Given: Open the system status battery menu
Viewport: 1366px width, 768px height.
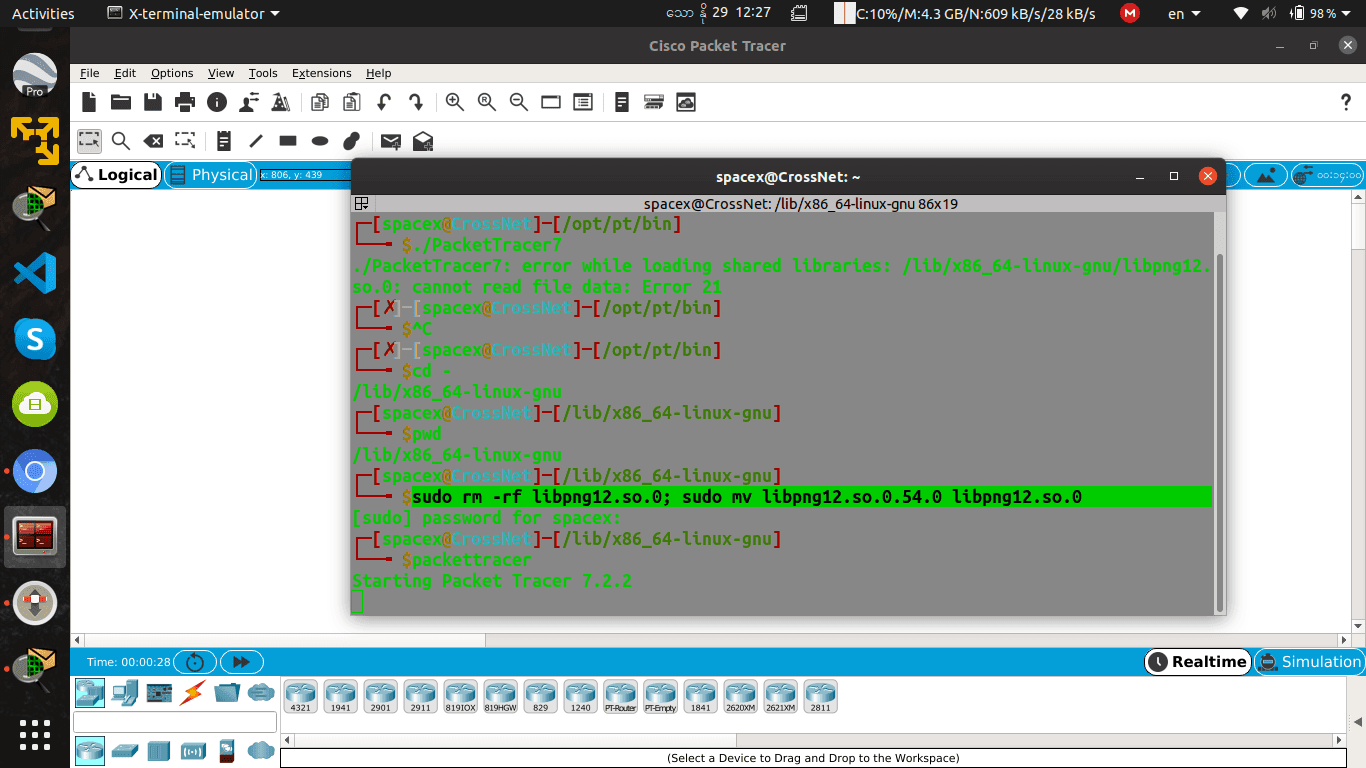Looking at the screenshot, I should 1290,13.
